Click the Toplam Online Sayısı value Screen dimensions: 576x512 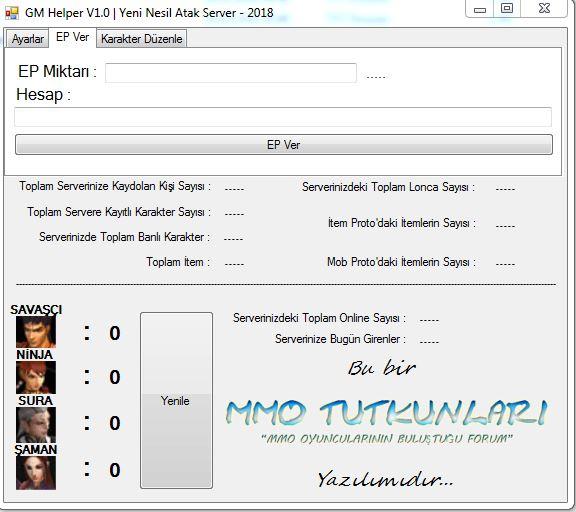[429, 320]
